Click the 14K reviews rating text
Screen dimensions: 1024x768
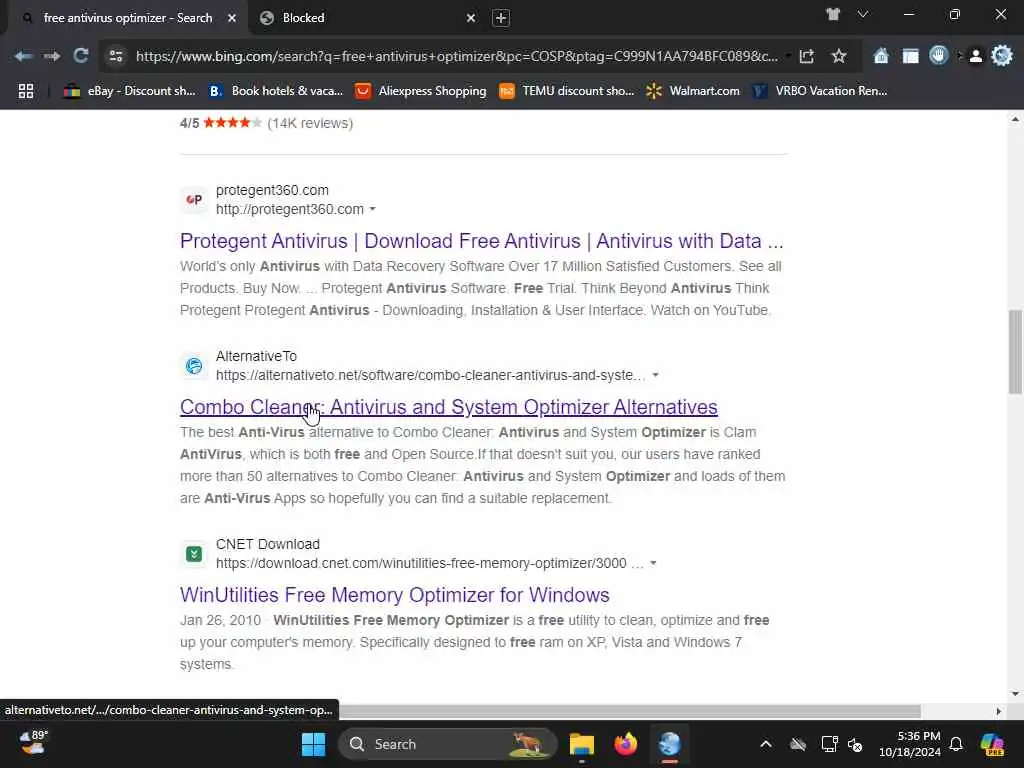tap(310, 123)
